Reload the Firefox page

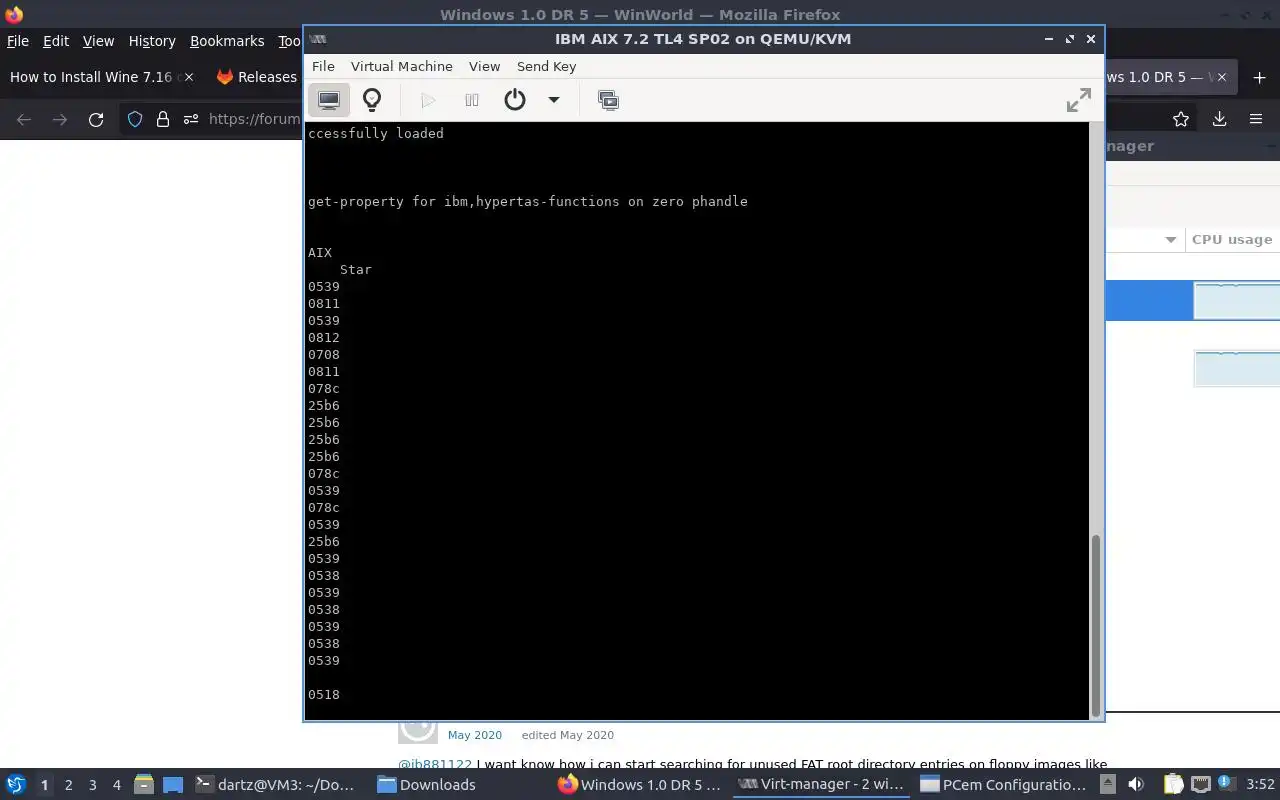tap(96, 119)
